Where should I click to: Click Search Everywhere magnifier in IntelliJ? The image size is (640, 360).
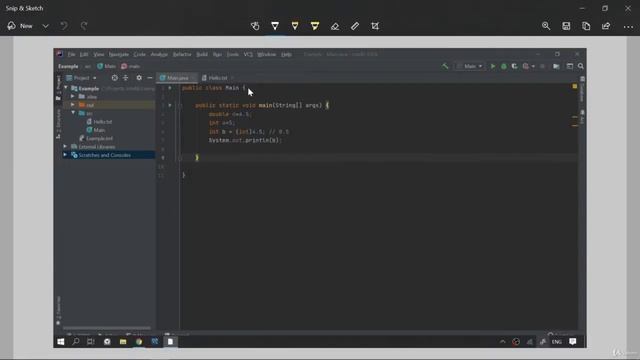(581, 66)
